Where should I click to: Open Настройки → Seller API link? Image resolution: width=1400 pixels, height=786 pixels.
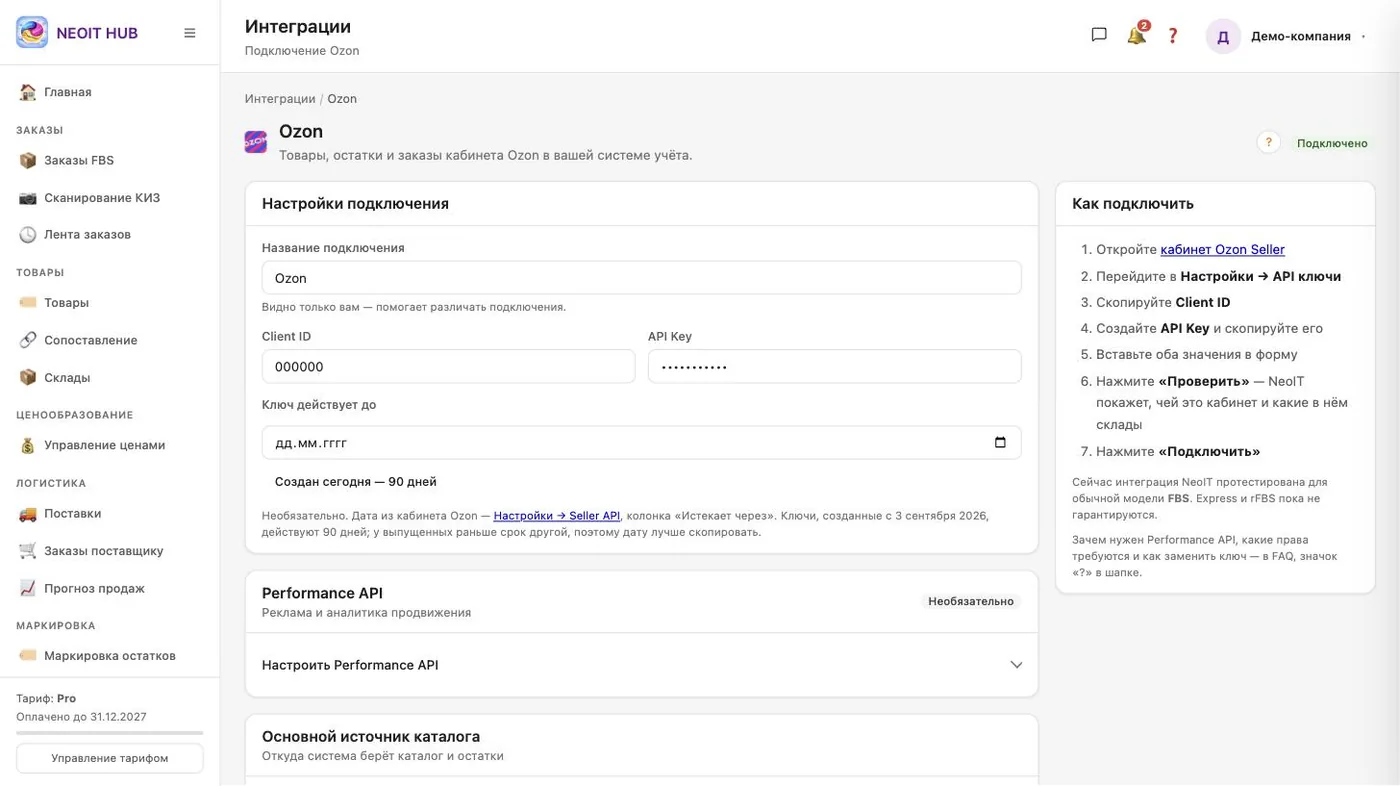pyautogui.click(x=557, y=516)
